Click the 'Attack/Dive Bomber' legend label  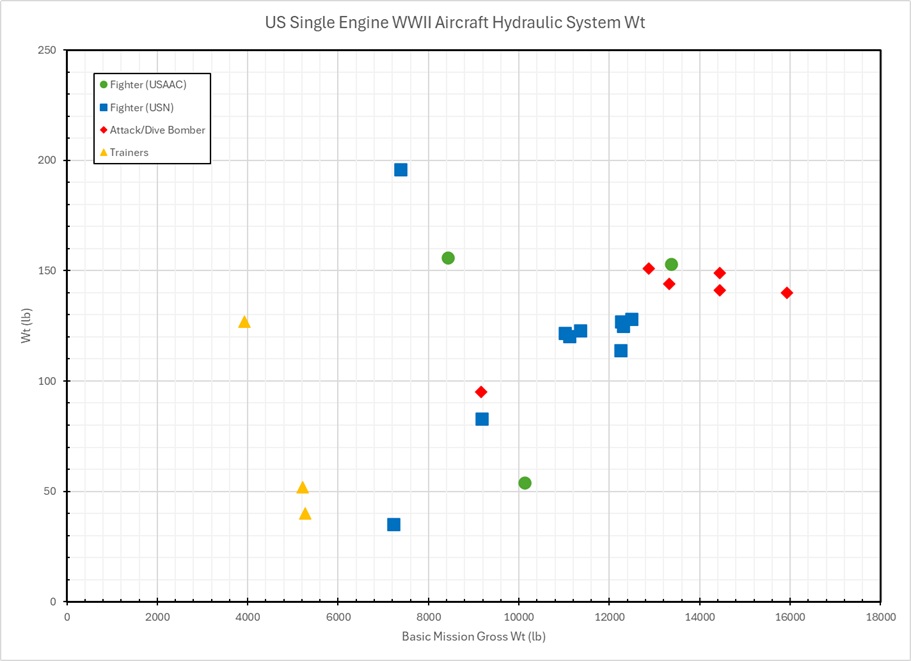158,130
